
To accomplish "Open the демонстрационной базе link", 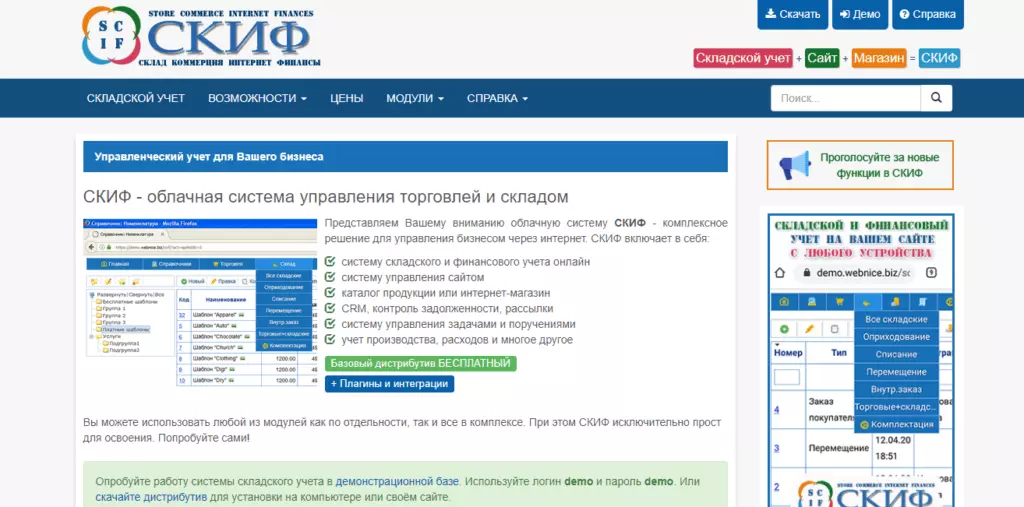I will 397,482.
